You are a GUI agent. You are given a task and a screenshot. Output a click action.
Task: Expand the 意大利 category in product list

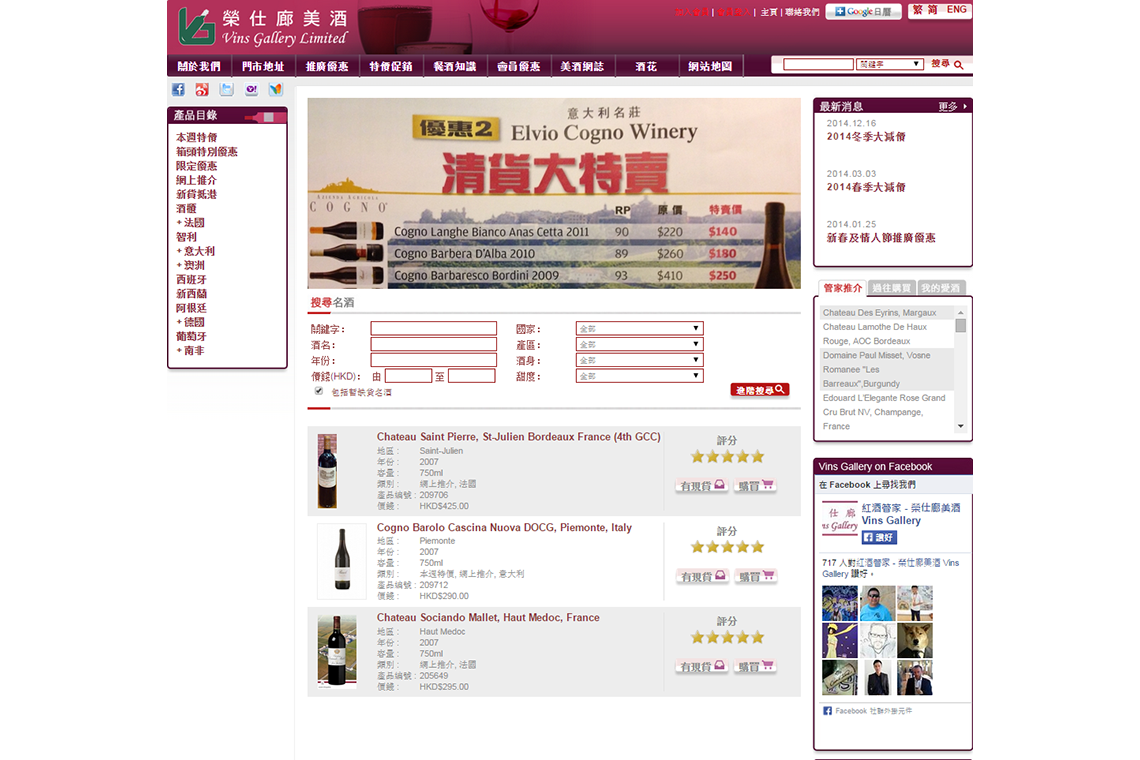point(195,251)
